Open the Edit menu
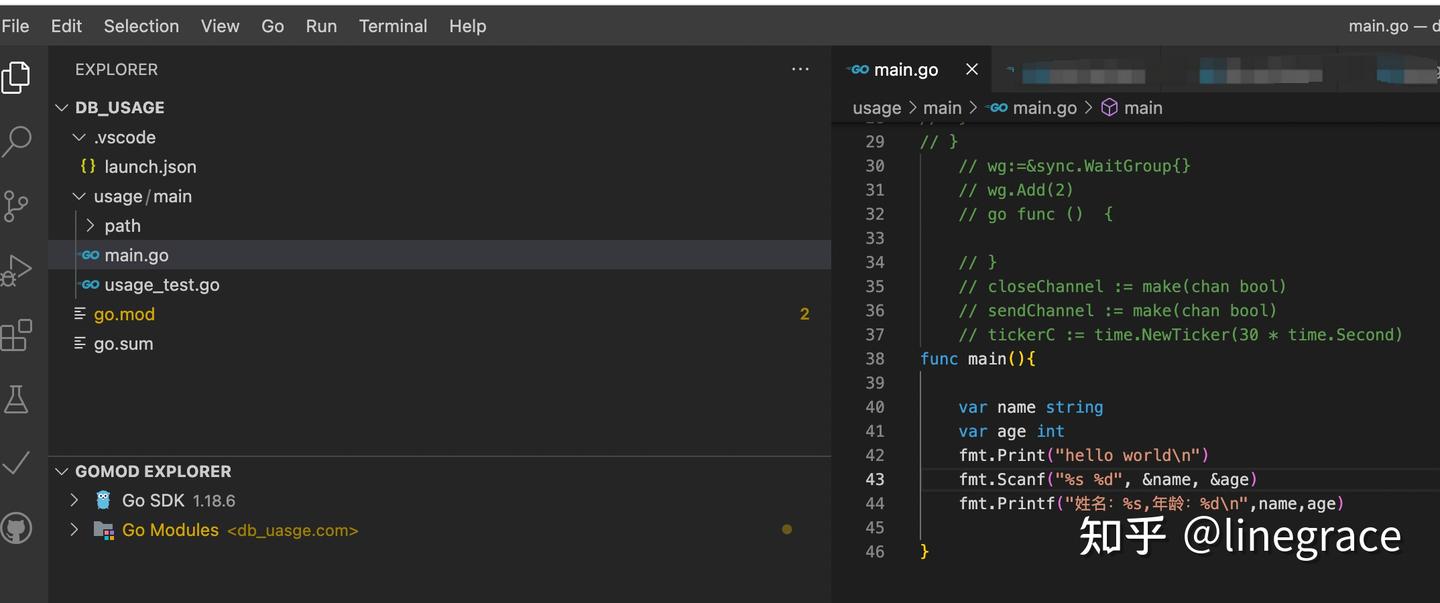Viewport: 1440px width, 603px height. click(66, 26)
